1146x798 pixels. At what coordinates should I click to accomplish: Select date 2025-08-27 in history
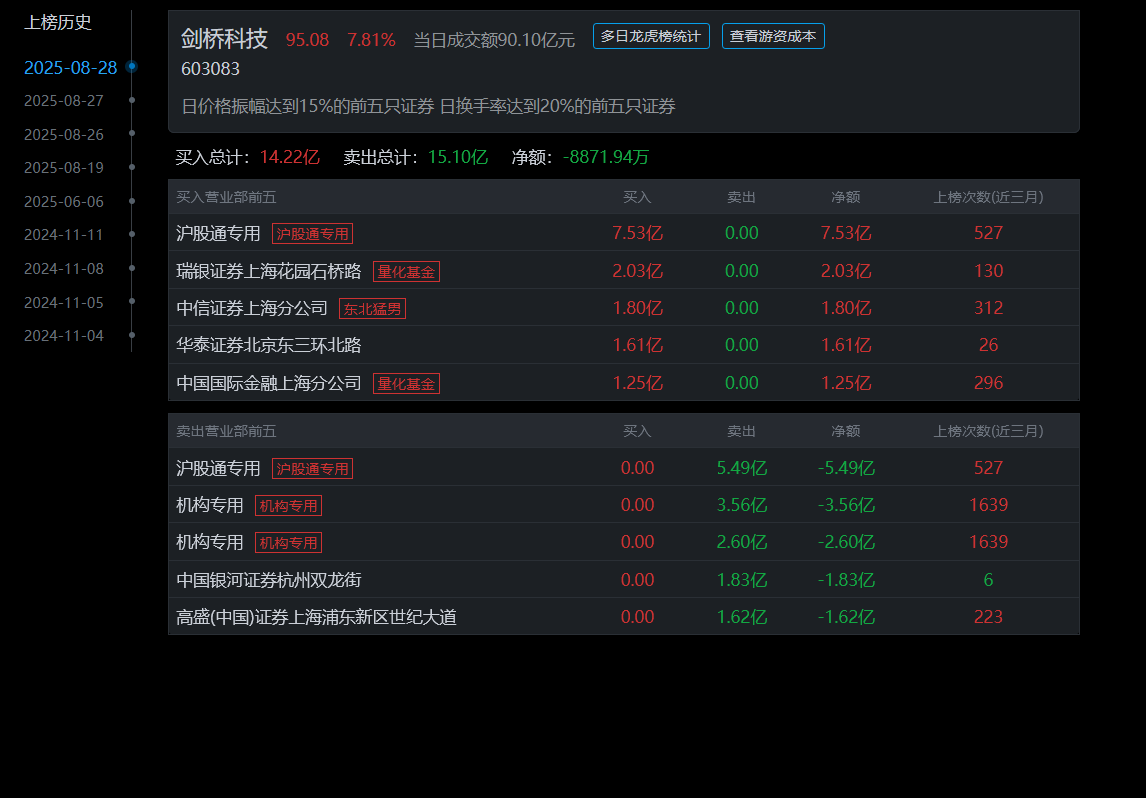[64, 100]
